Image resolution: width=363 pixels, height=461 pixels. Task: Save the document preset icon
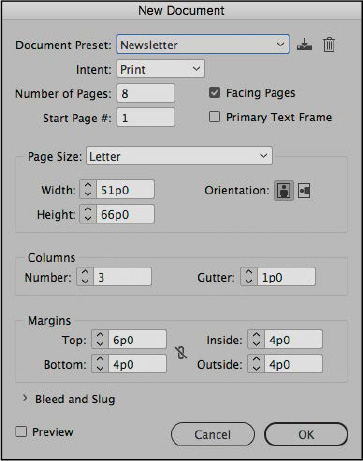(304, 45)
